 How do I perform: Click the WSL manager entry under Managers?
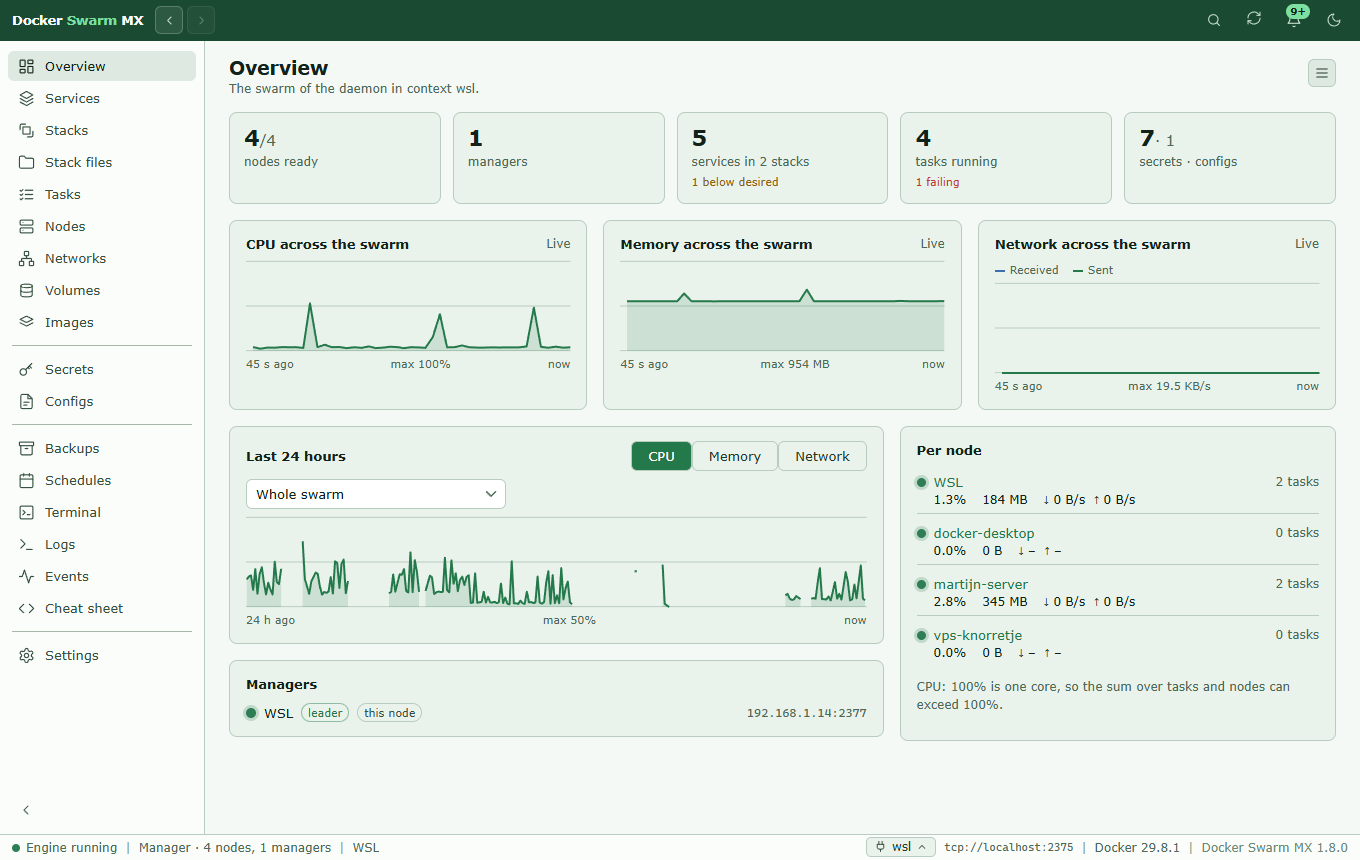coord(279,713)
